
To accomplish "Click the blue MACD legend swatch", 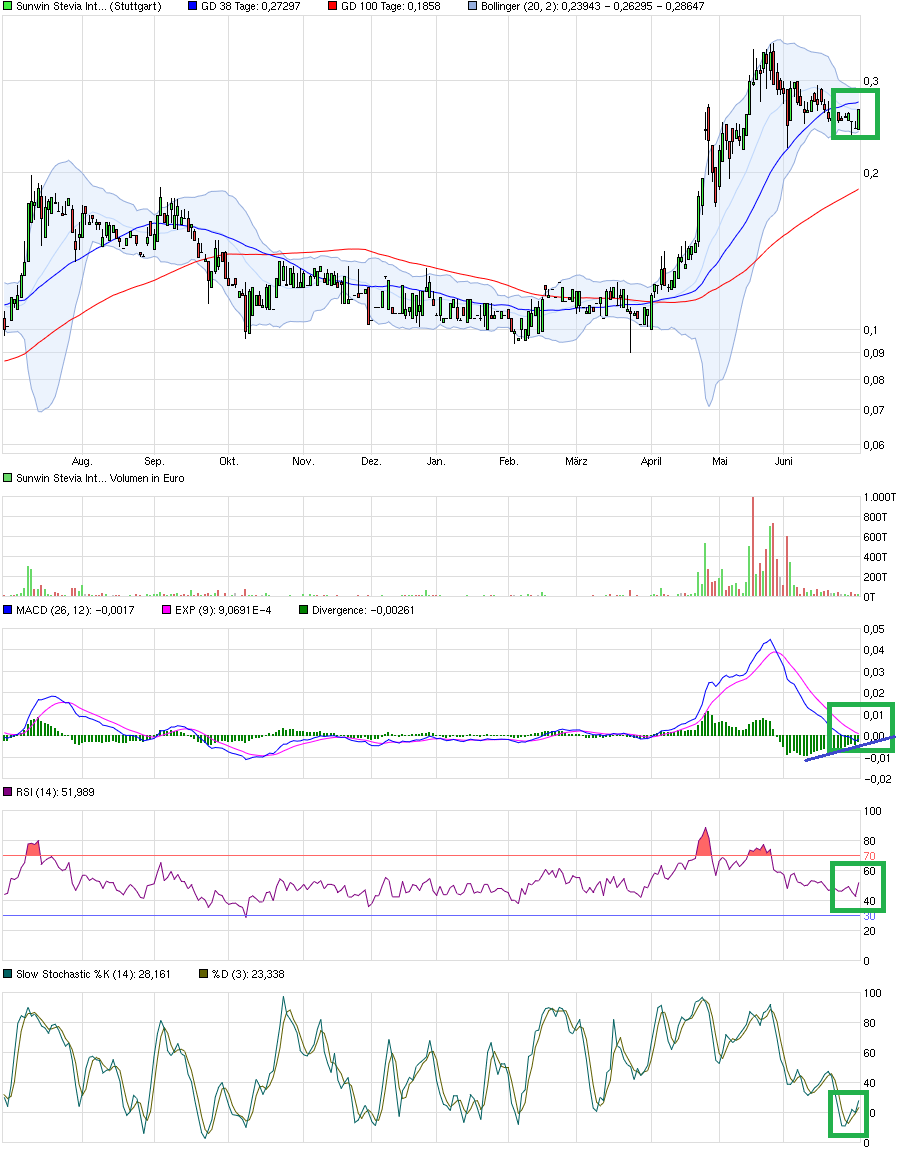I will [7, 610].
